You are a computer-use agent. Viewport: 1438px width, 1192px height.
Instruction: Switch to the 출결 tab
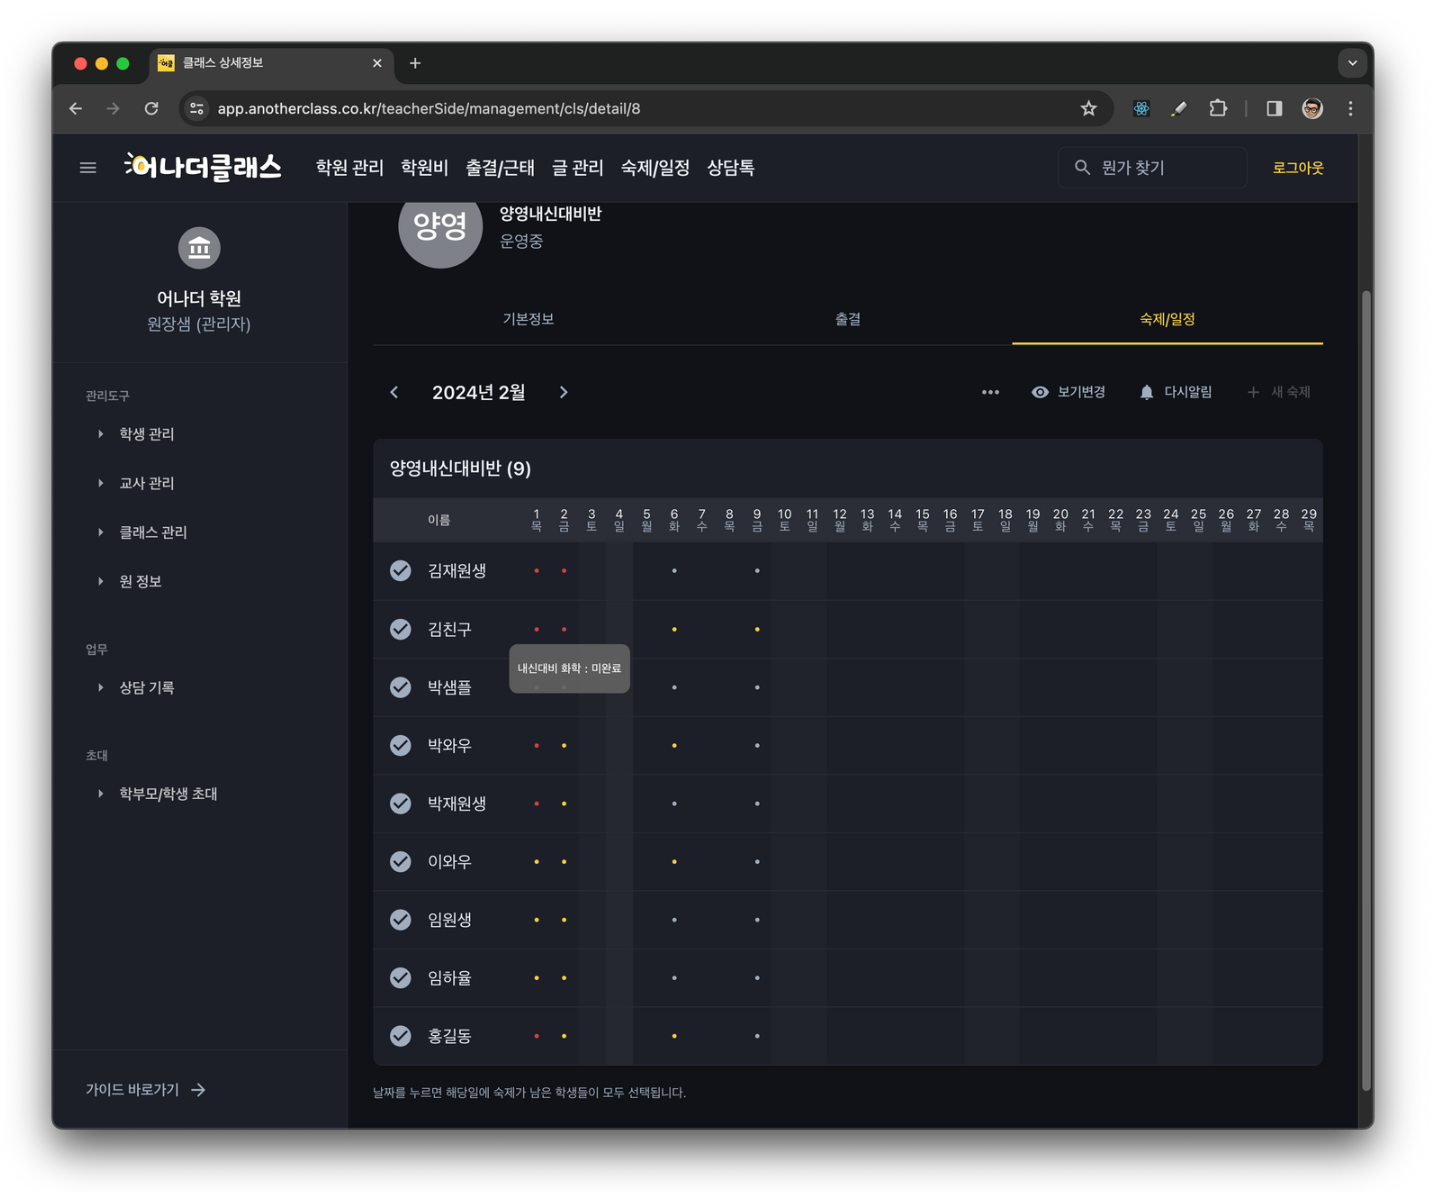pos(848,319)
